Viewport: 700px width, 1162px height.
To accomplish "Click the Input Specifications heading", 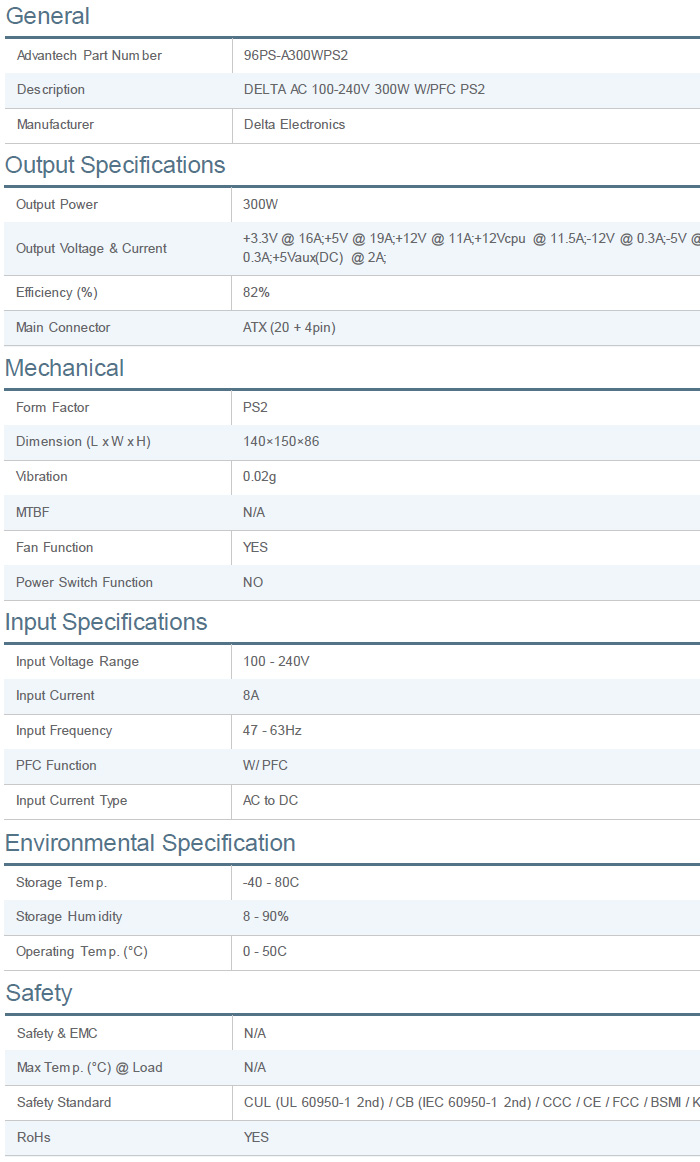I will click(106, 622).
